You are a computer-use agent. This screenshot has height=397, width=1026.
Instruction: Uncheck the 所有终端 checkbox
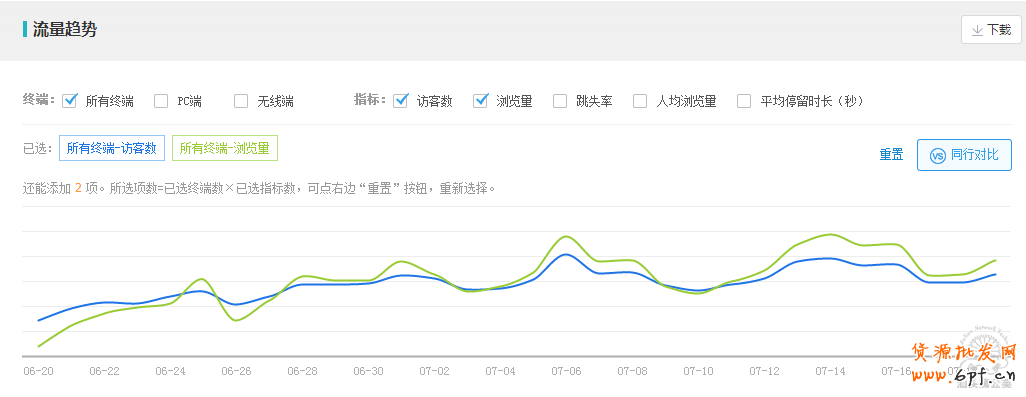[70, 101]
